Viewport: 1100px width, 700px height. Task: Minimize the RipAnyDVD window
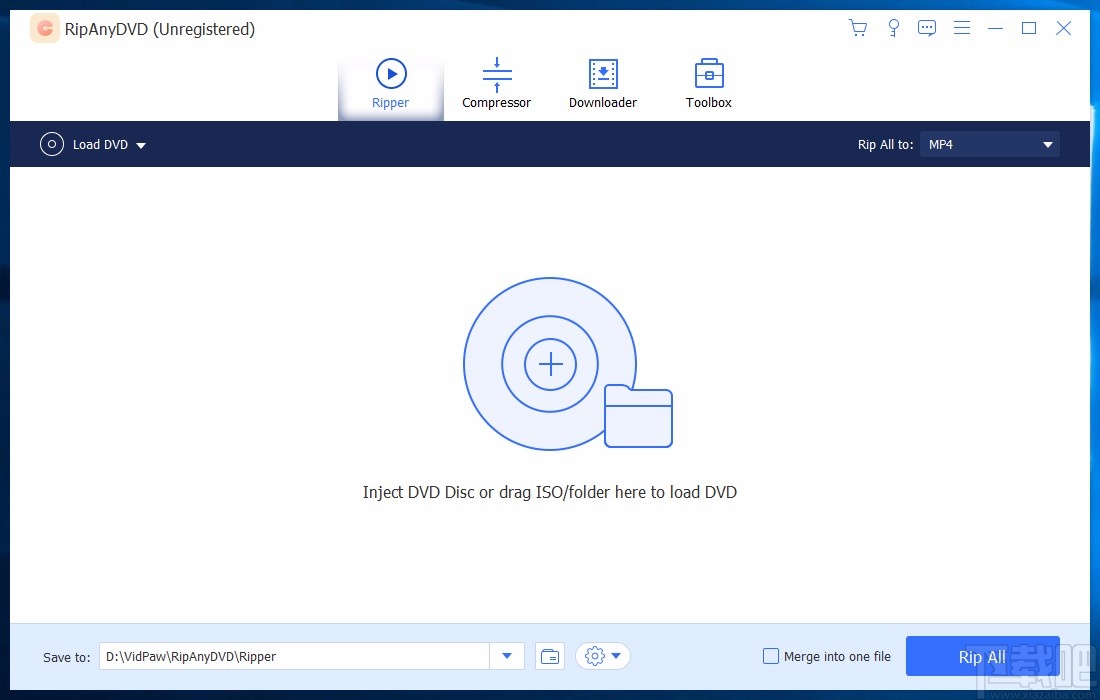point(995,28)
